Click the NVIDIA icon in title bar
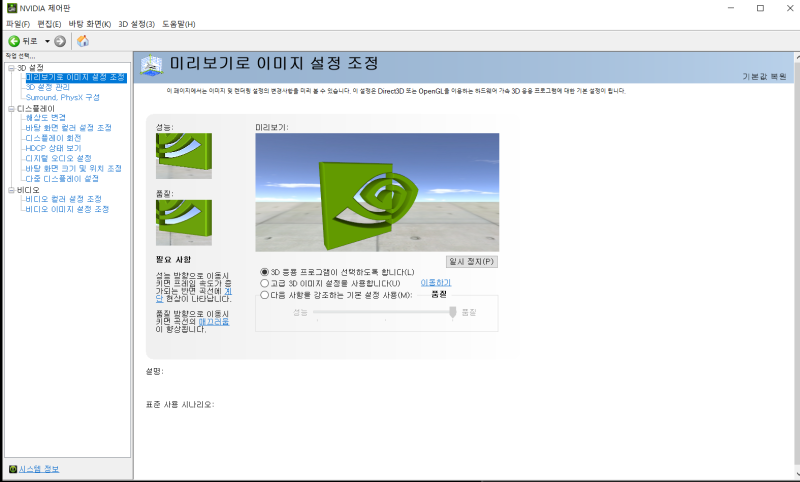800x482 pixels. (x=11, y=8)
